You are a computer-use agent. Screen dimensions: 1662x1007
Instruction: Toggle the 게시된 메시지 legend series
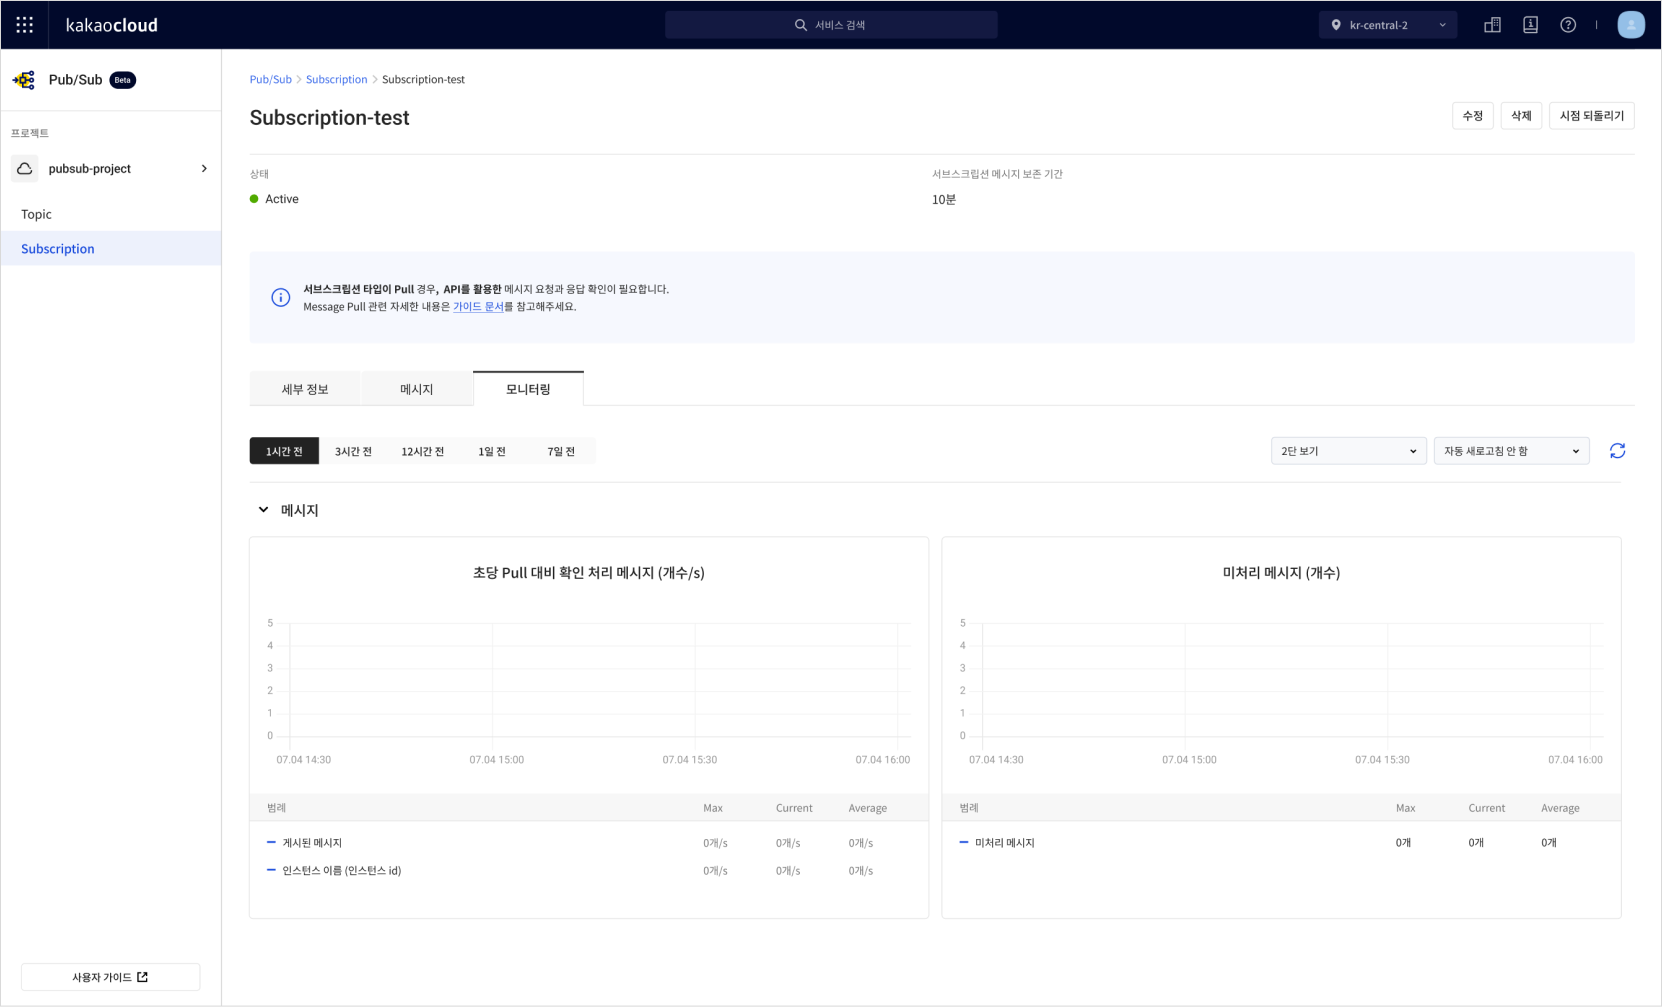pyautogui.click(x=305, y=843)
